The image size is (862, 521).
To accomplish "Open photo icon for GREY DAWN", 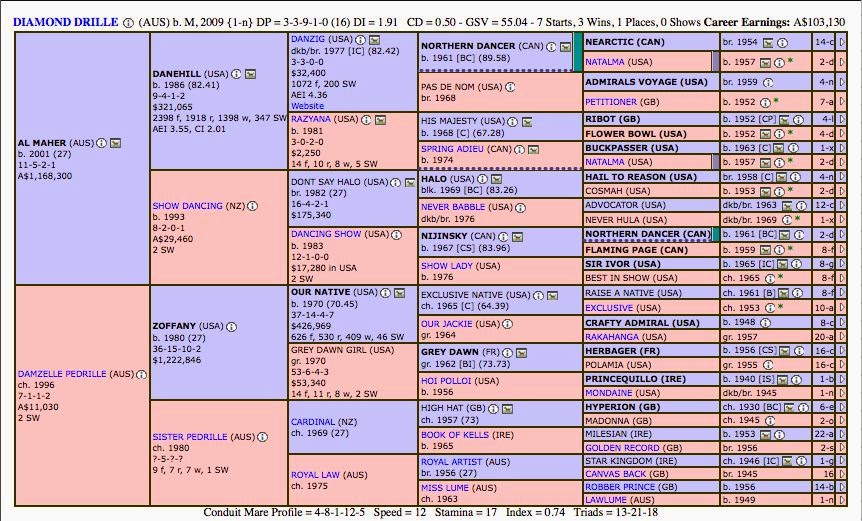I will (522, 353).
